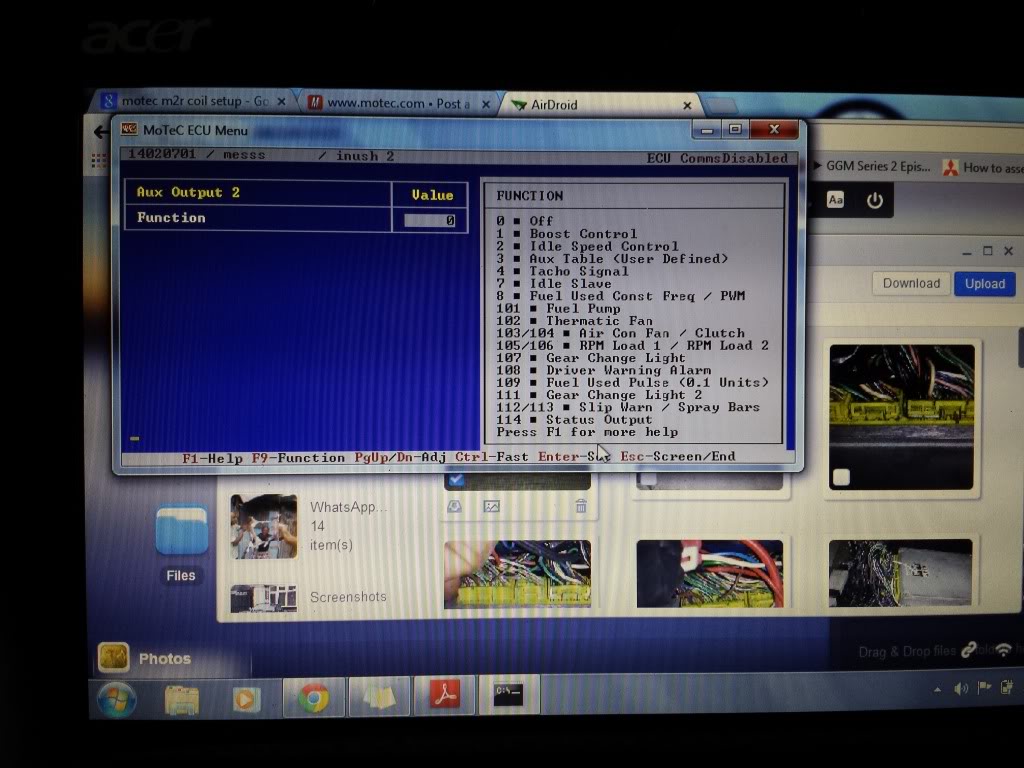Click MoTeC ECU Menu title bar icon
1024x768 pixels.
point(129,129)
